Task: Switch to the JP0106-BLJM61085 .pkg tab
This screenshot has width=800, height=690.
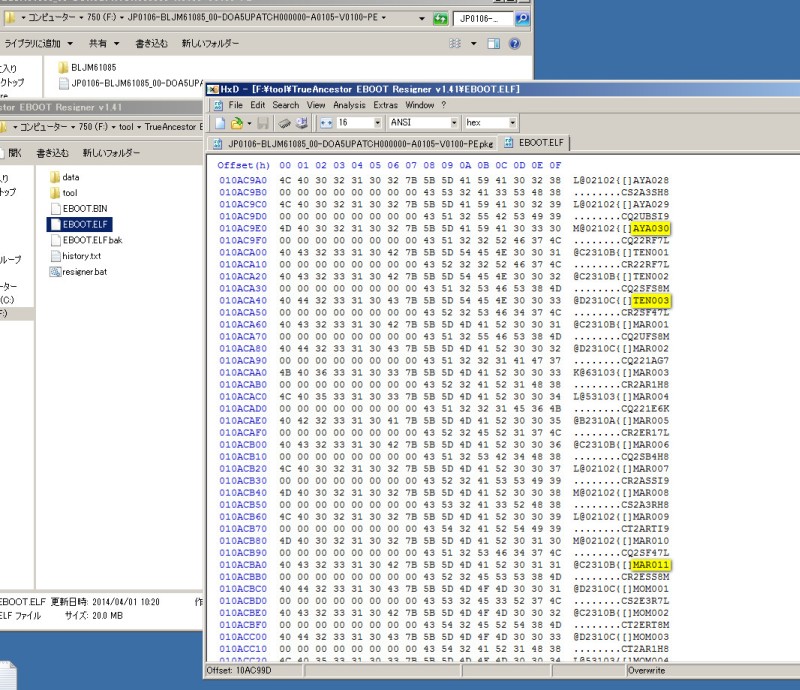Action: pos(353,143)
